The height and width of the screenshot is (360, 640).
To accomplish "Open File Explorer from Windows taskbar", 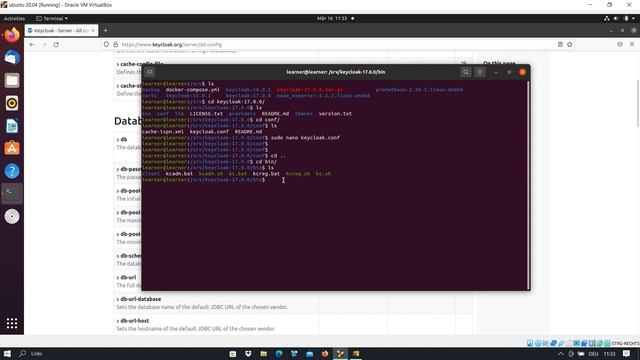I will [x=264, y=353].
